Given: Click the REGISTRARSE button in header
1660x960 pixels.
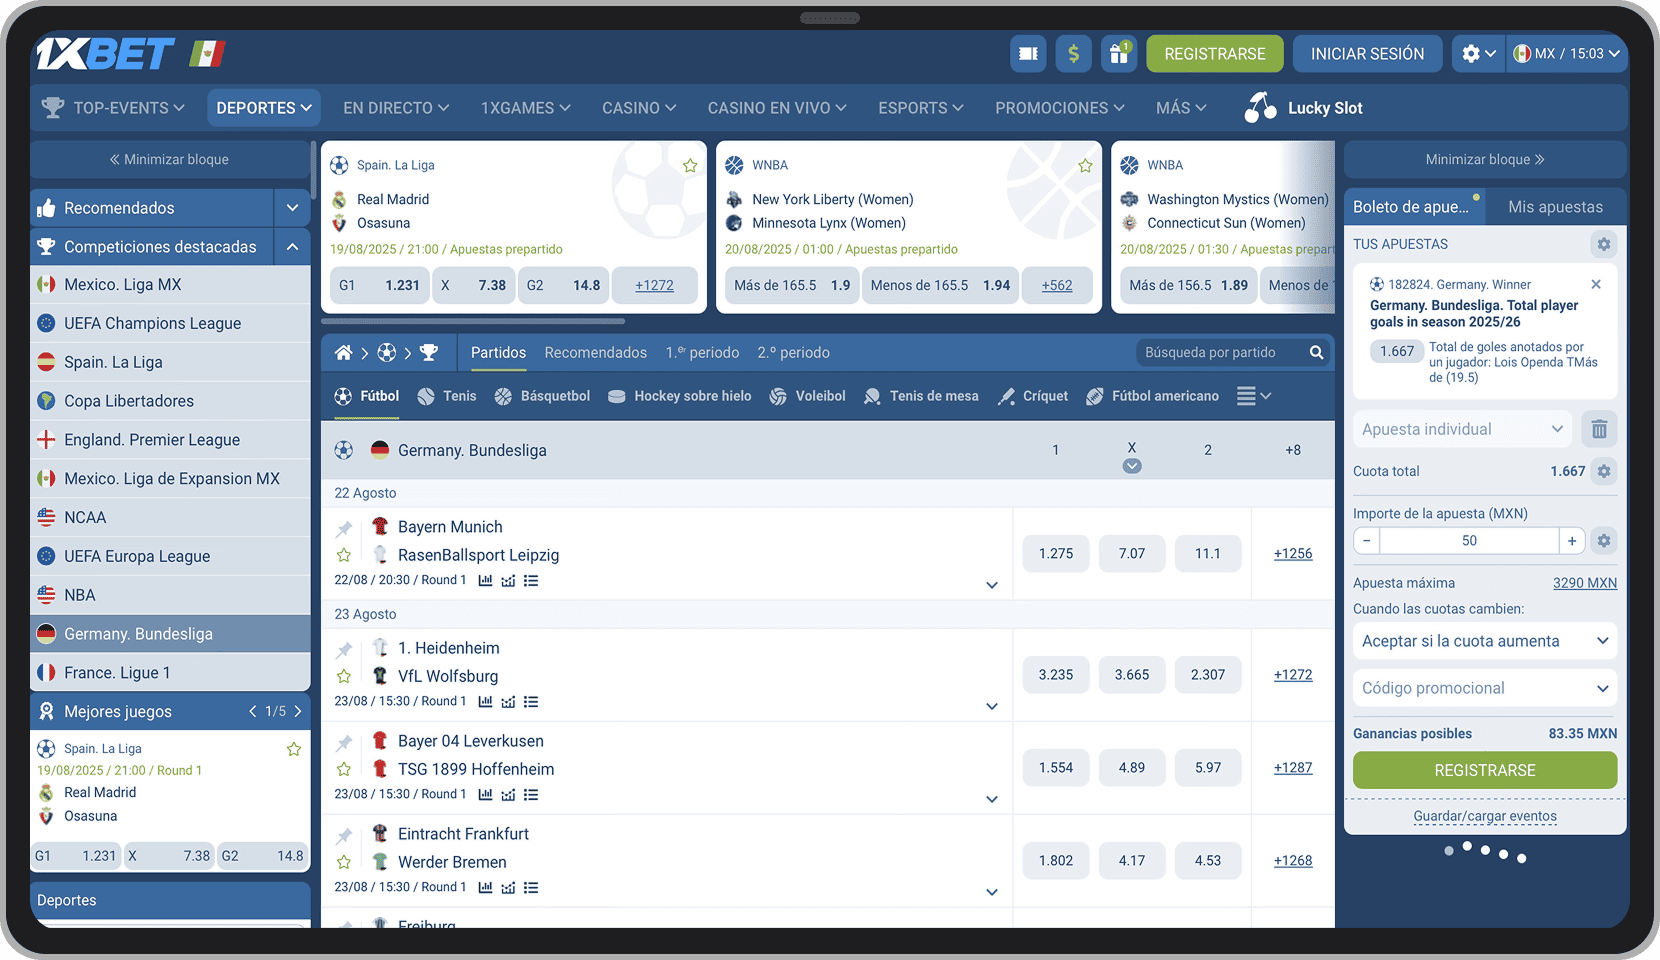Looking at the screenshot, I should 1215,54.
